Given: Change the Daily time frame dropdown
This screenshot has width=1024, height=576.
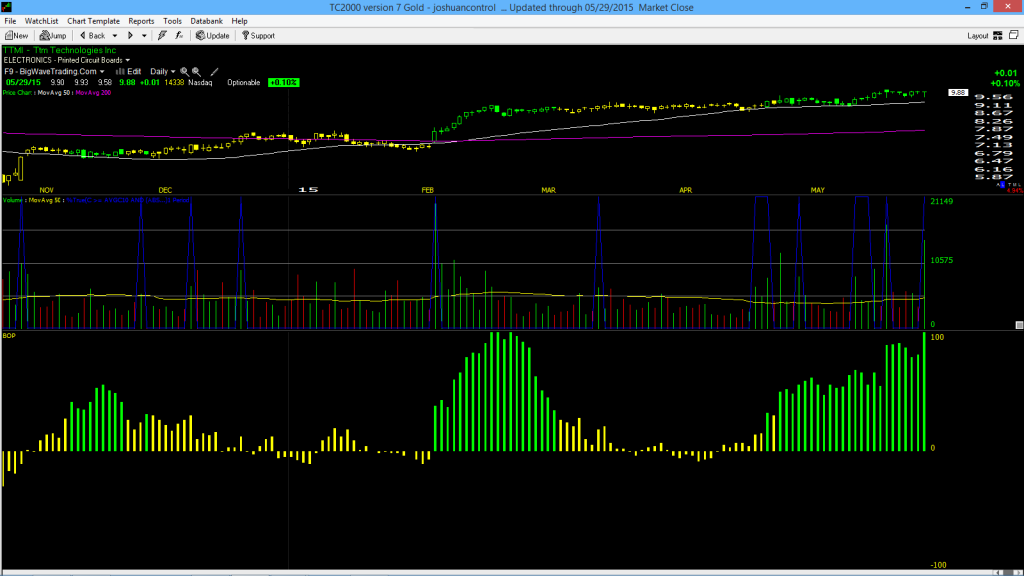Looking at the screenshot, I should 163,71.
